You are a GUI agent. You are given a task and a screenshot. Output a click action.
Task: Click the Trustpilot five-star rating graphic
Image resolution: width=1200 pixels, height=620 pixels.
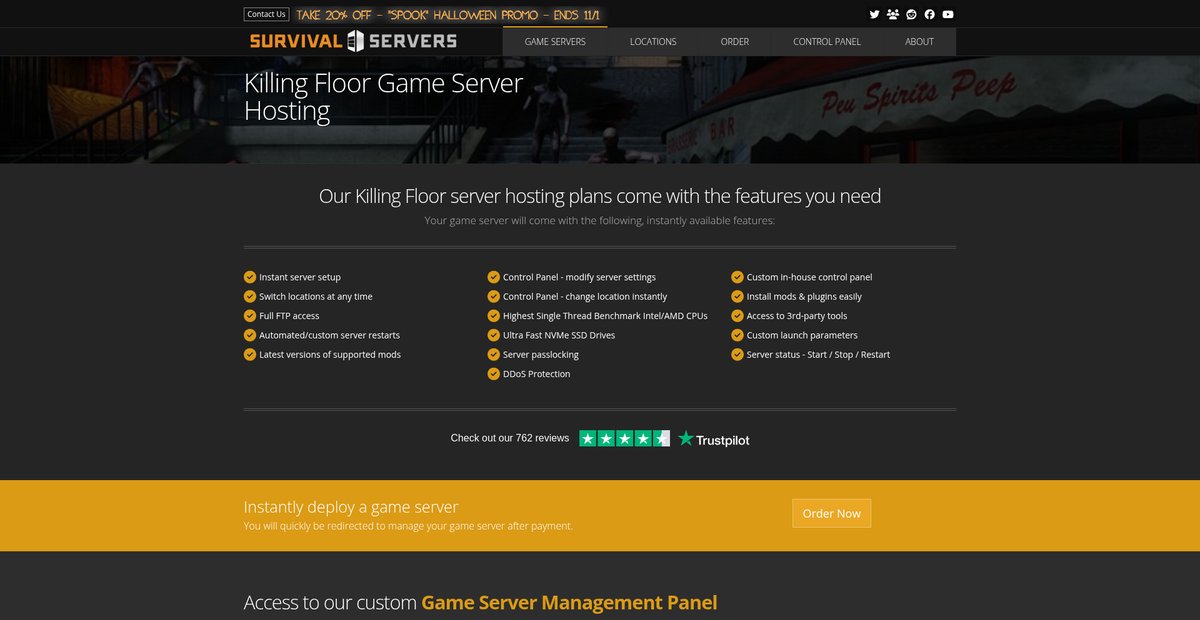[624, 439]
